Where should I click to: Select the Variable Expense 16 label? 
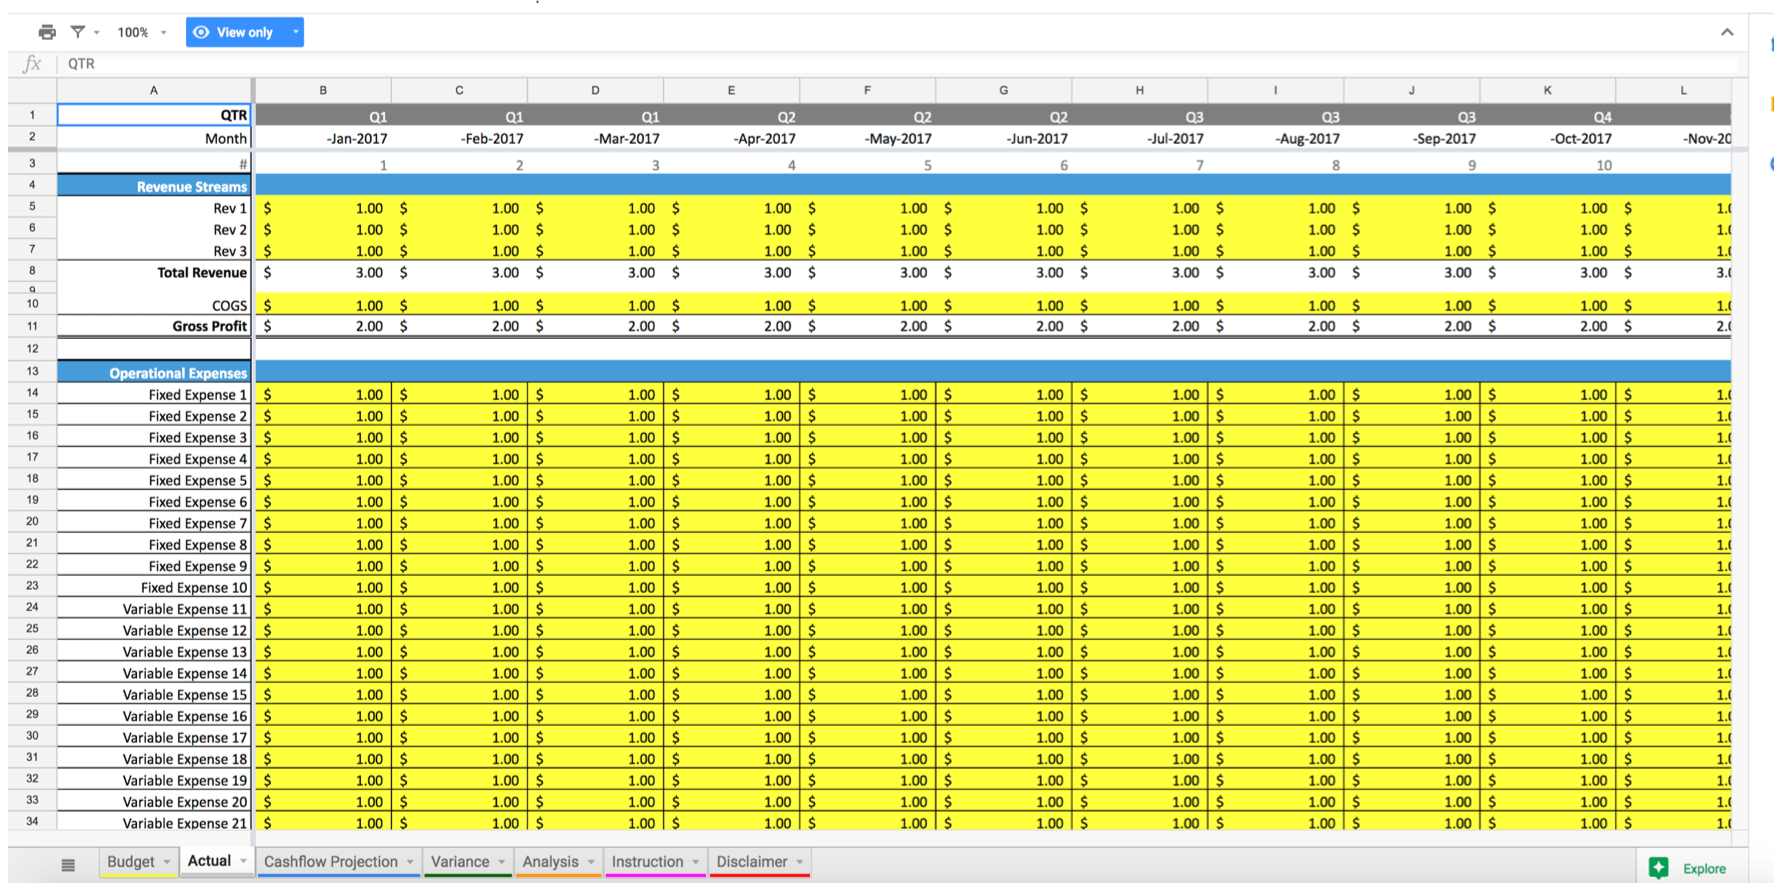[x=154, y=716]
